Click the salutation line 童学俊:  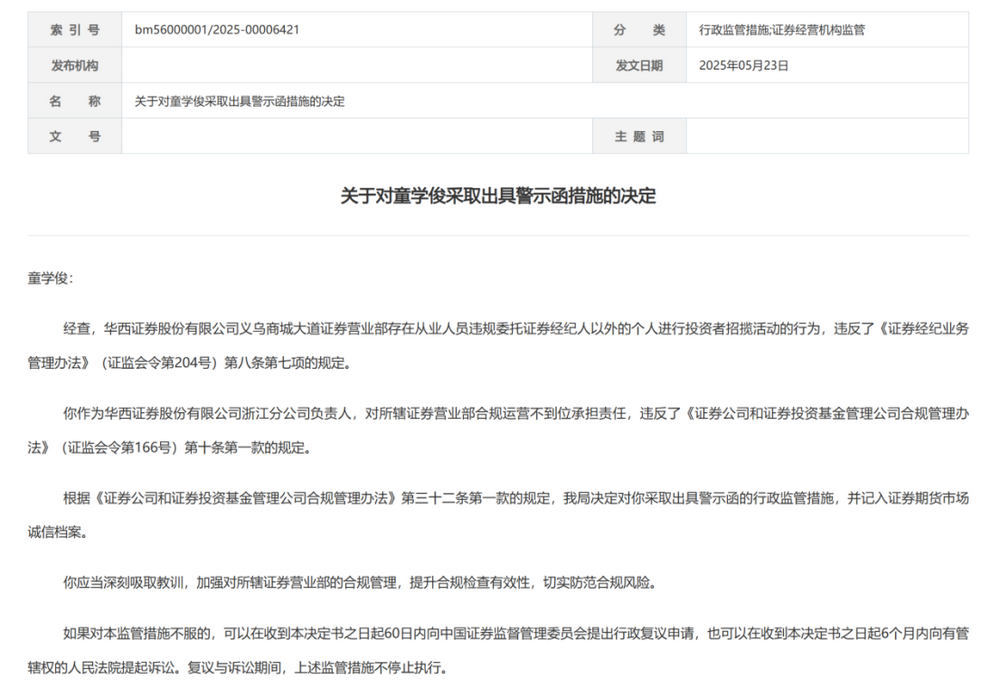point(50,278)
